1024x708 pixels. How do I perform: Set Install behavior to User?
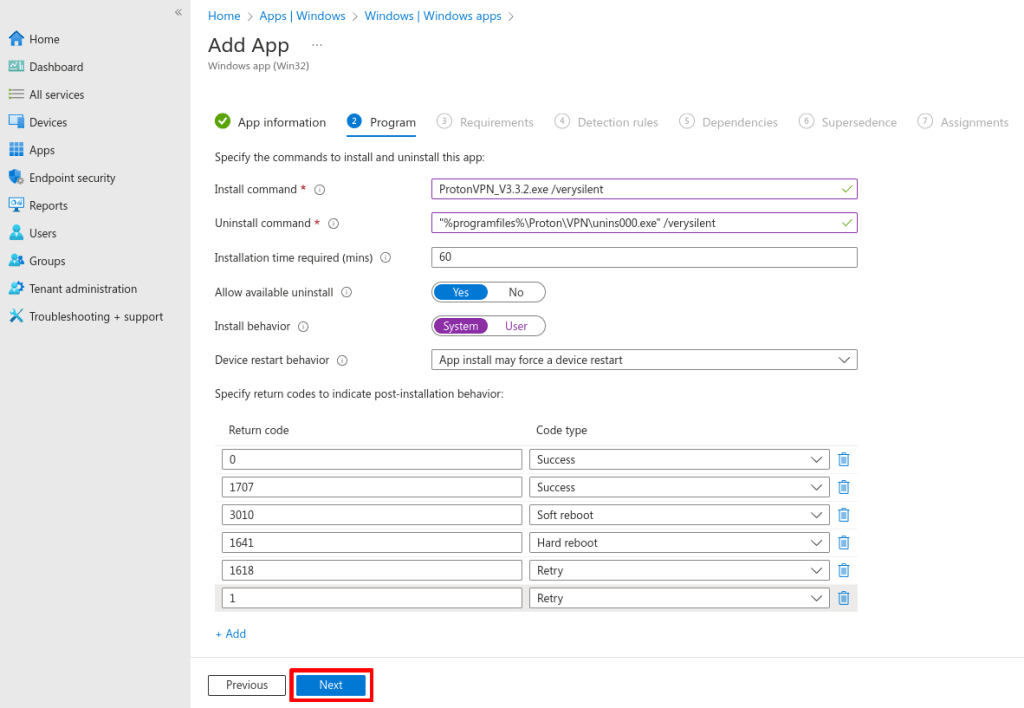[x=516, y=326]
